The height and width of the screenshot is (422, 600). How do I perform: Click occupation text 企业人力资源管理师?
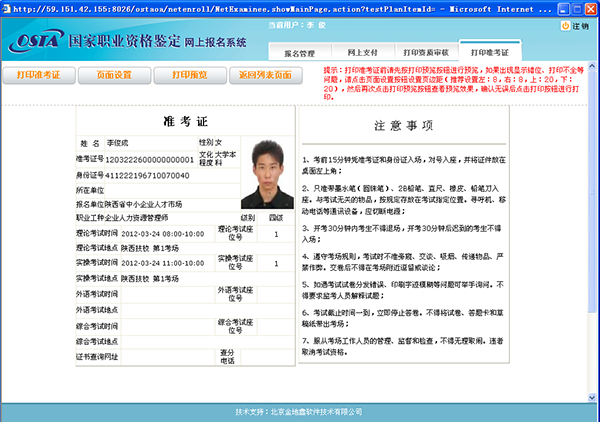tap(137, 218)
